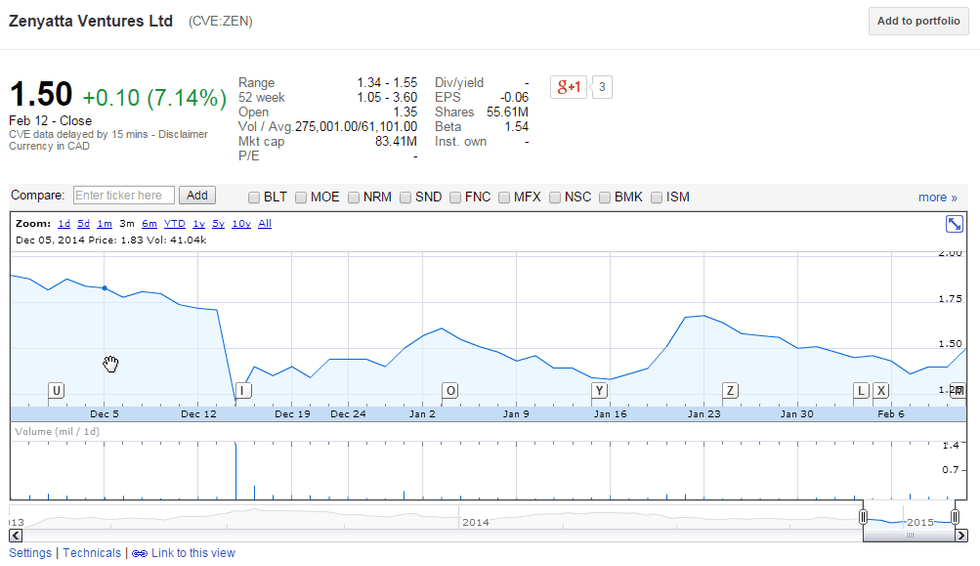
Task: Click the timeline scrollbar left arrow
Action: click(x=16, y=536)
